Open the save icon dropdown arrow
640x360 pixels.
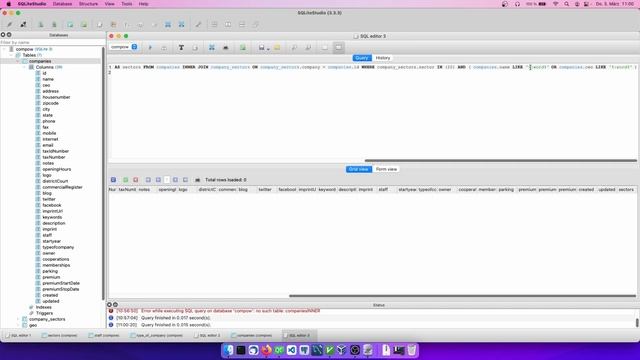coord(268,49)
